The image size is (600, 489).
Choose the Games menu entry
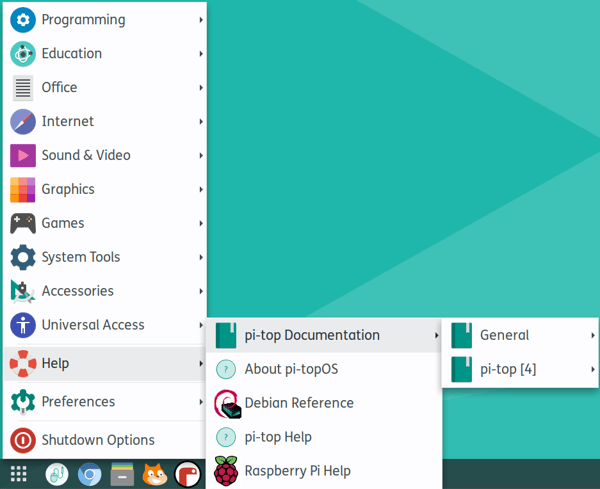105,223
